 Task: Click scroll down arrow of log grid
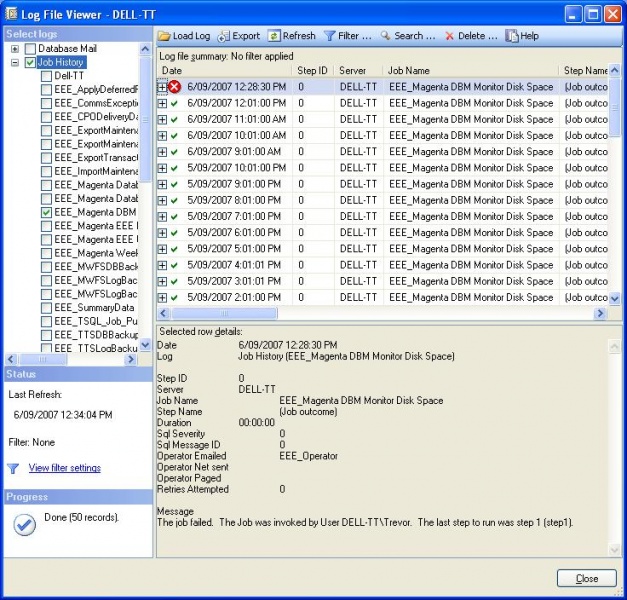pyautogui.click(x=615, y=298)
